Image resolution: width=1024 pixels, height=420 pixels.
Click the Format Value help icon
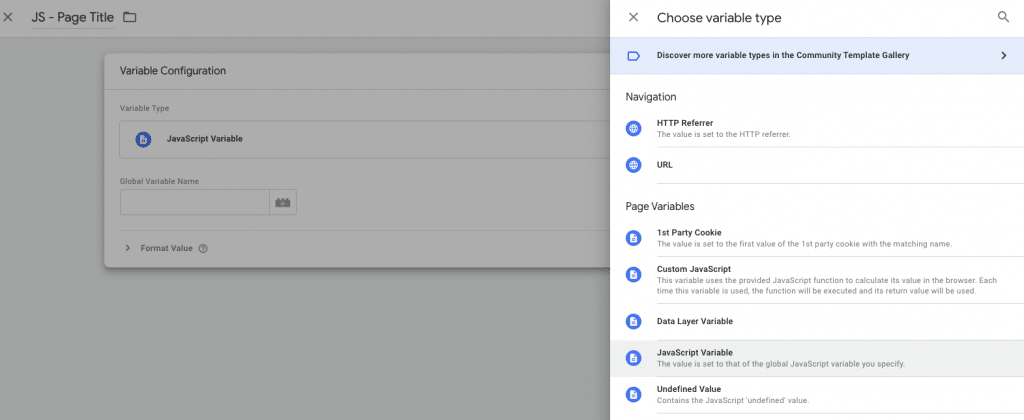[x=203, y=249]
